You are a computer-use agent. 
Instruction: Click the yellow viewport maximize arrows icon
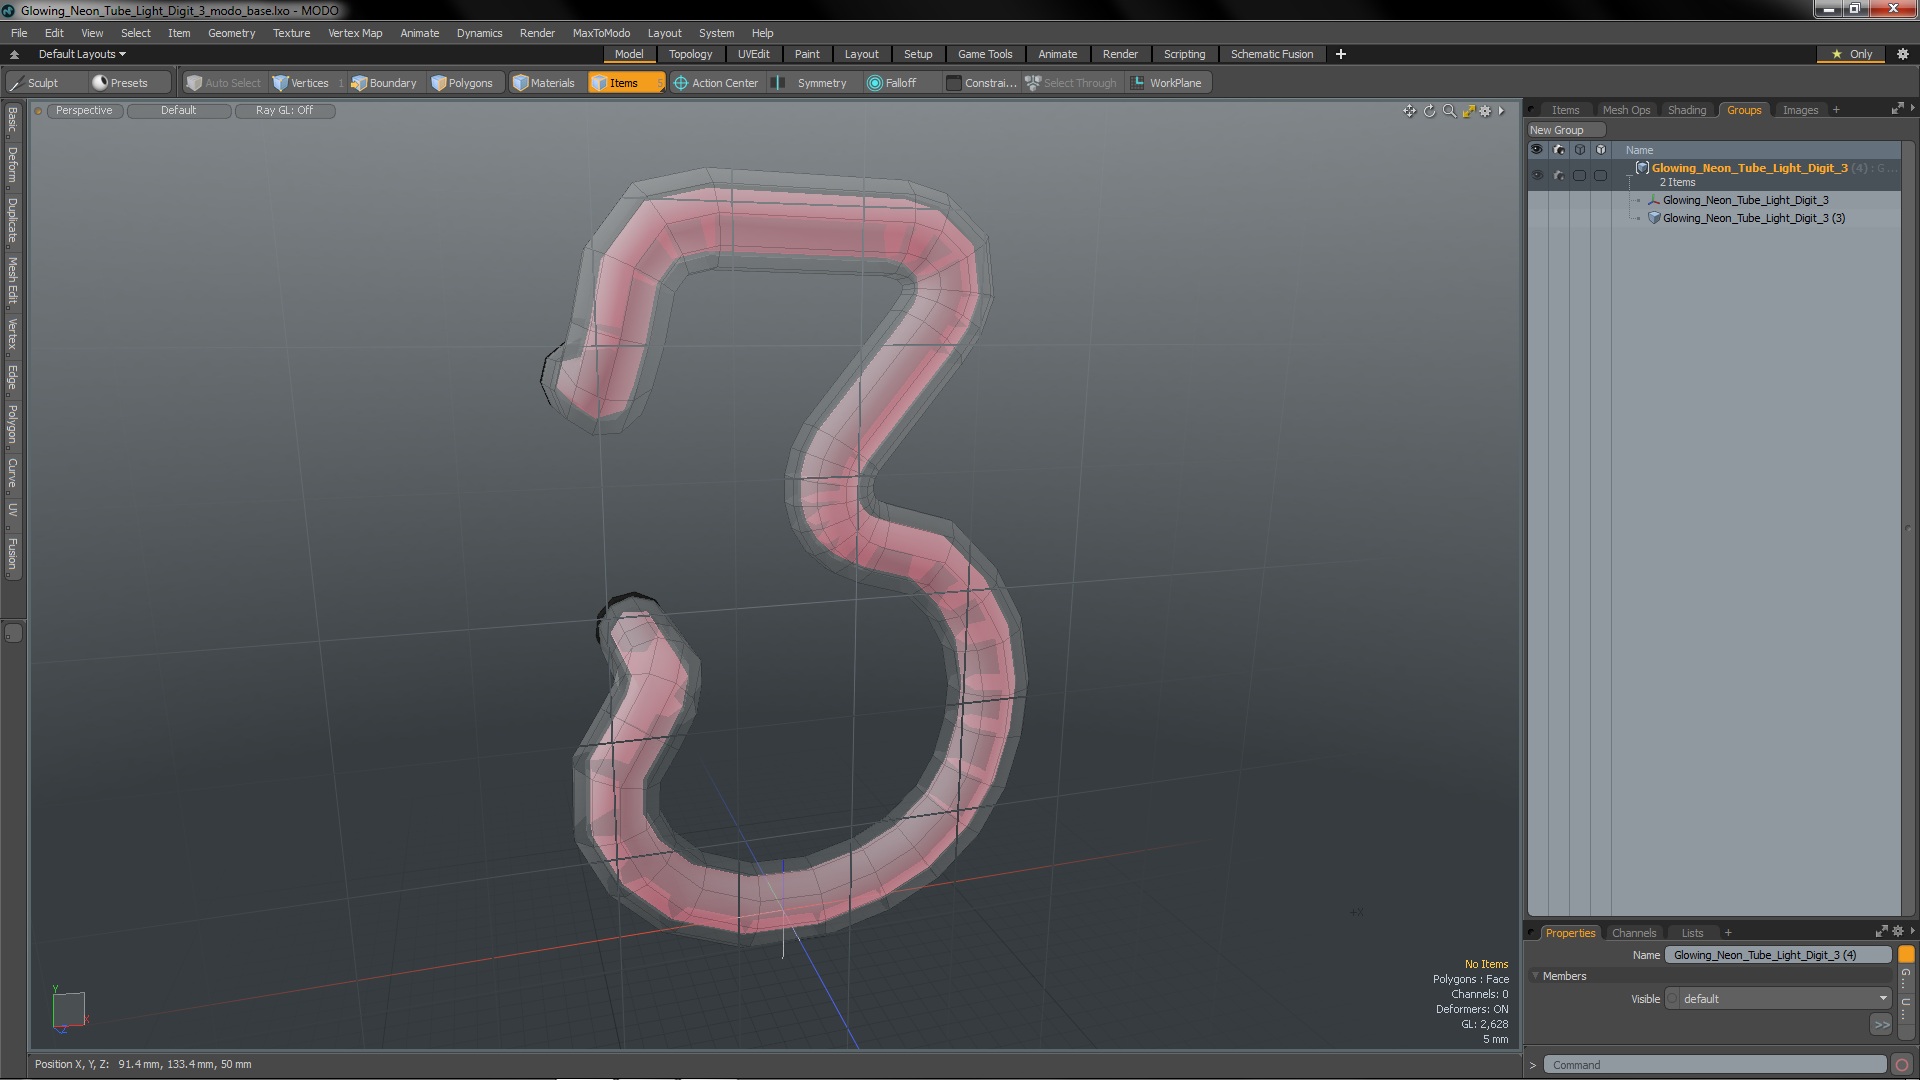tap(1468, 111)
